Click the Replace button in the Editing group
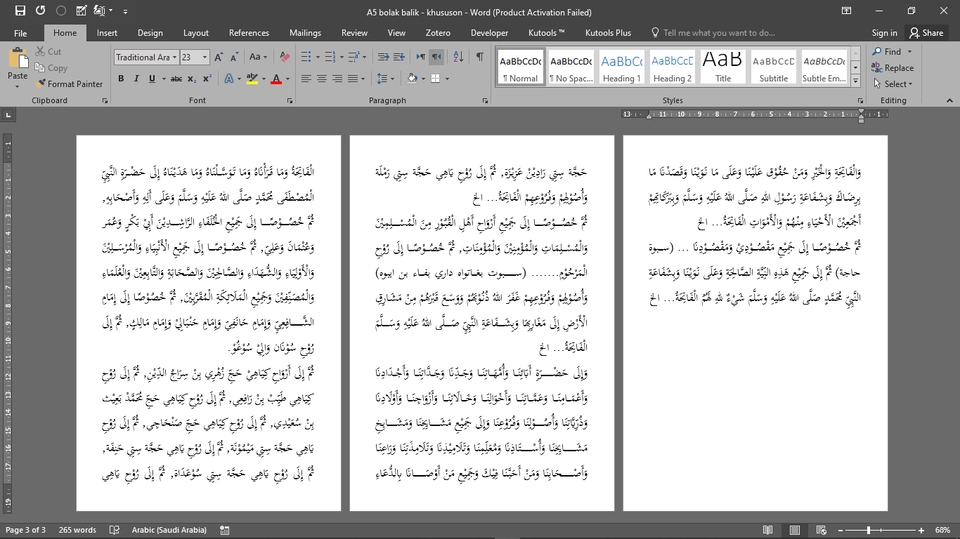 (891, 68)
